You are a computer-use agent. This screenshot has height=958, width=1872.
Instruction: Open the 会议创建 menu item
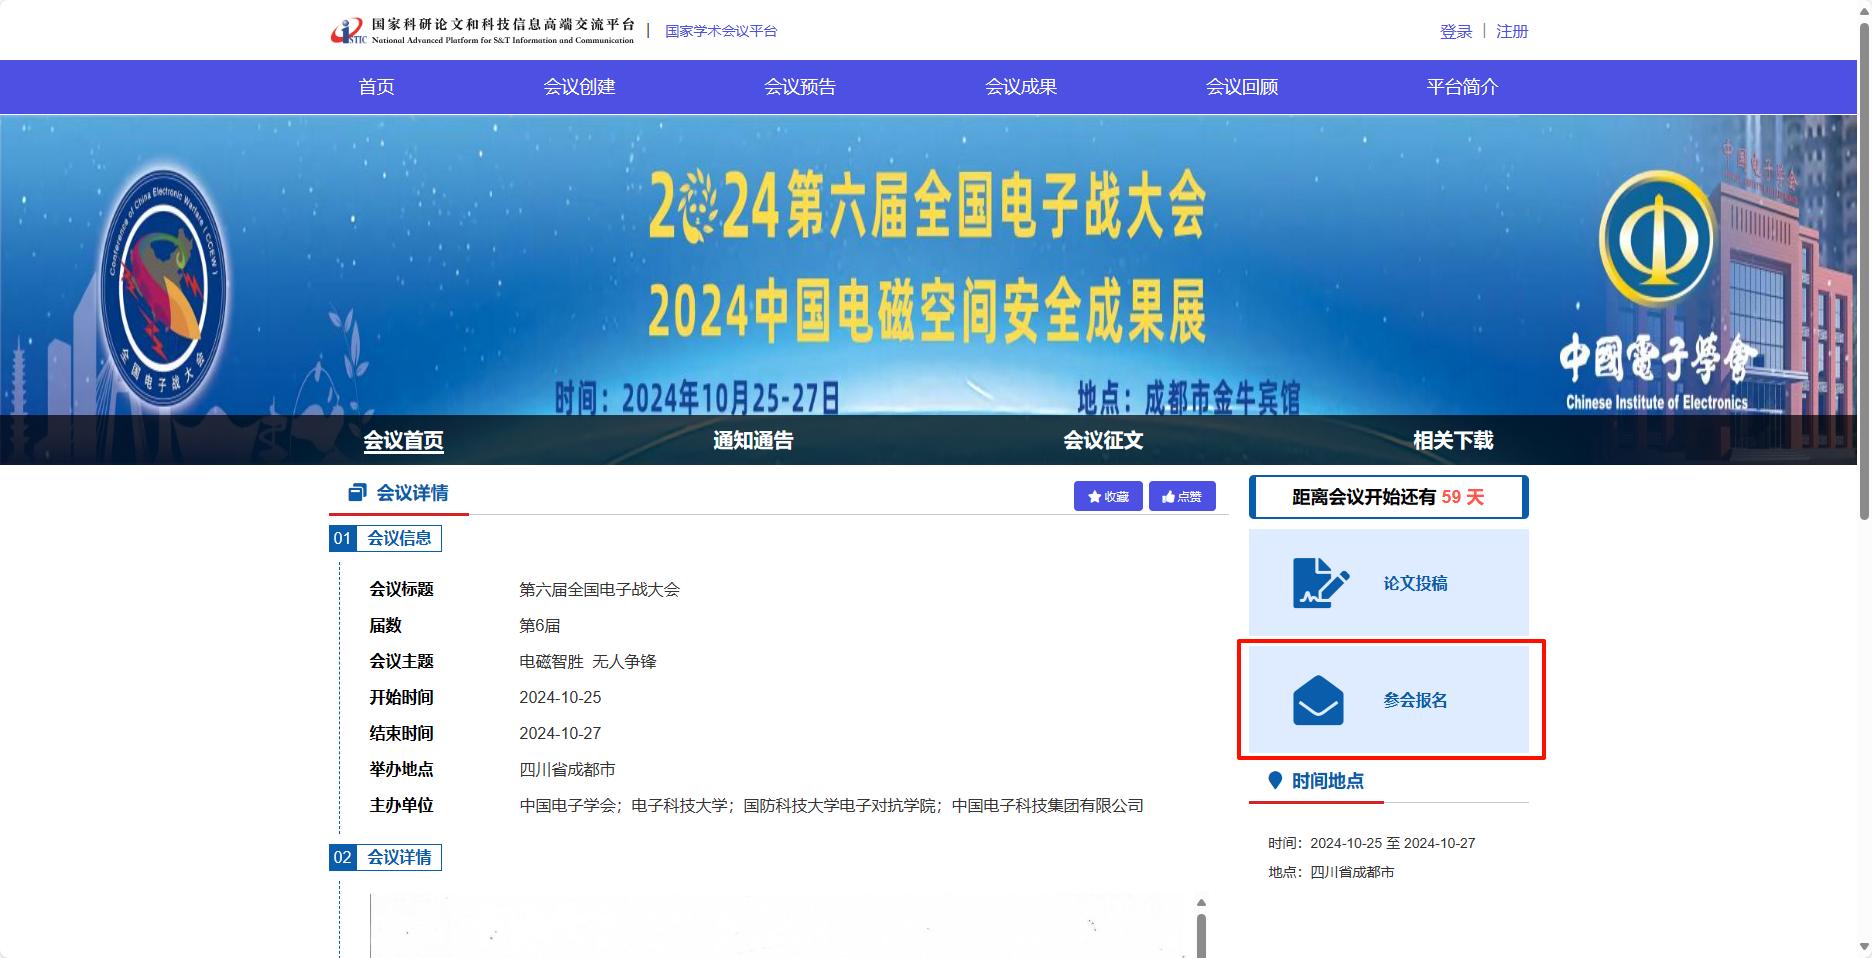click(579, 87)
